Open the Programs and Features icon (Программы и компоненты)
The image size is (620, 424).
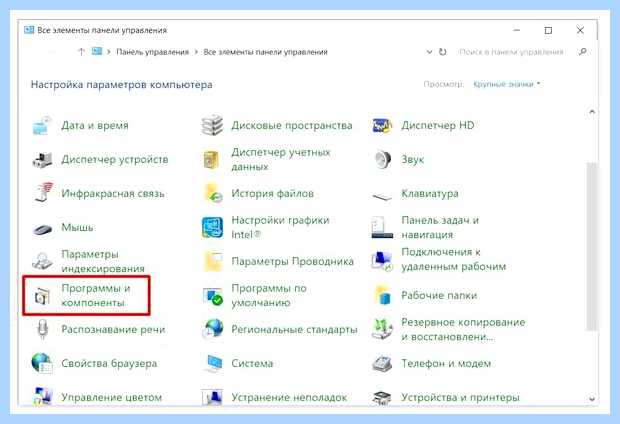[x=42, y=296]
